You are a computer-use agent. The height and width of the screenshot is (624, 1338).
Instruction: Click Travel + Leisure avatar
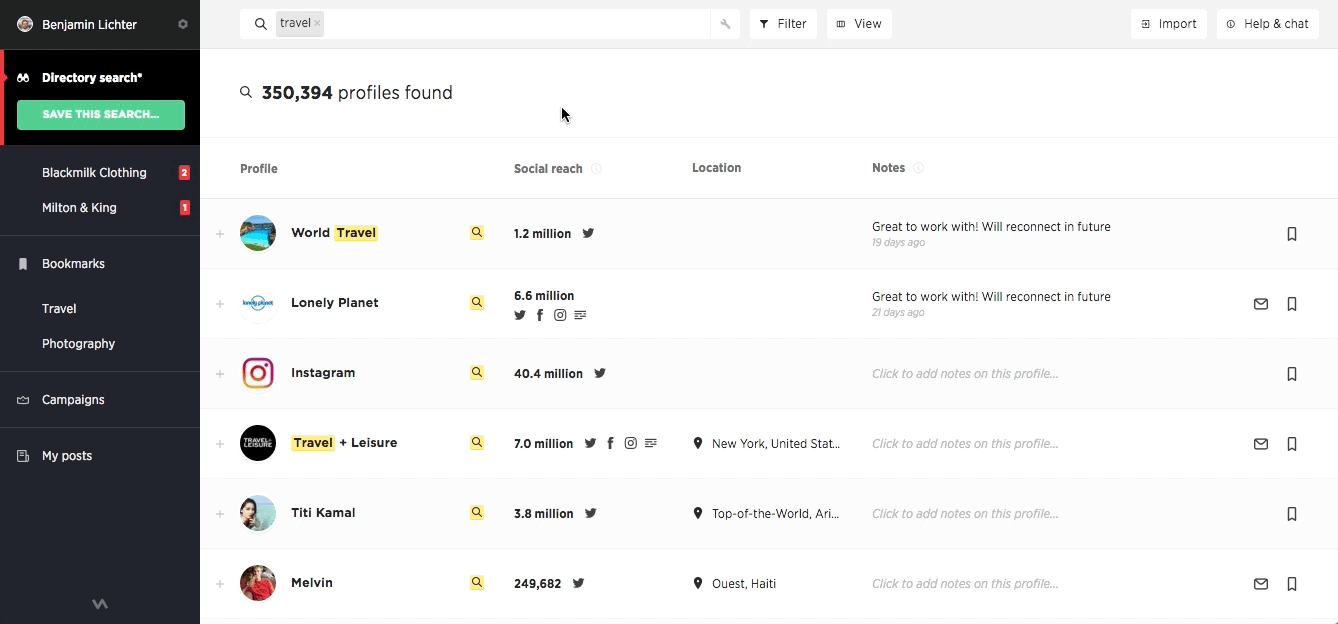pyautogui.click(x=258, y=443)
